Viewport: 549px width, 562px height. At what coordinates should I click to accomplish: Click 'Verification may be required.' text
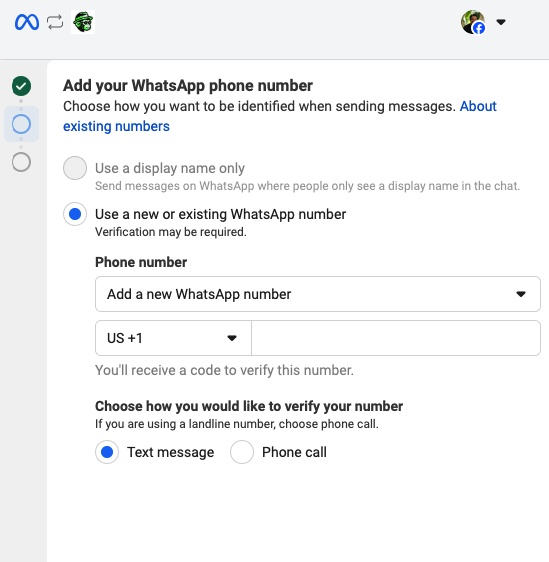point(171,232)
